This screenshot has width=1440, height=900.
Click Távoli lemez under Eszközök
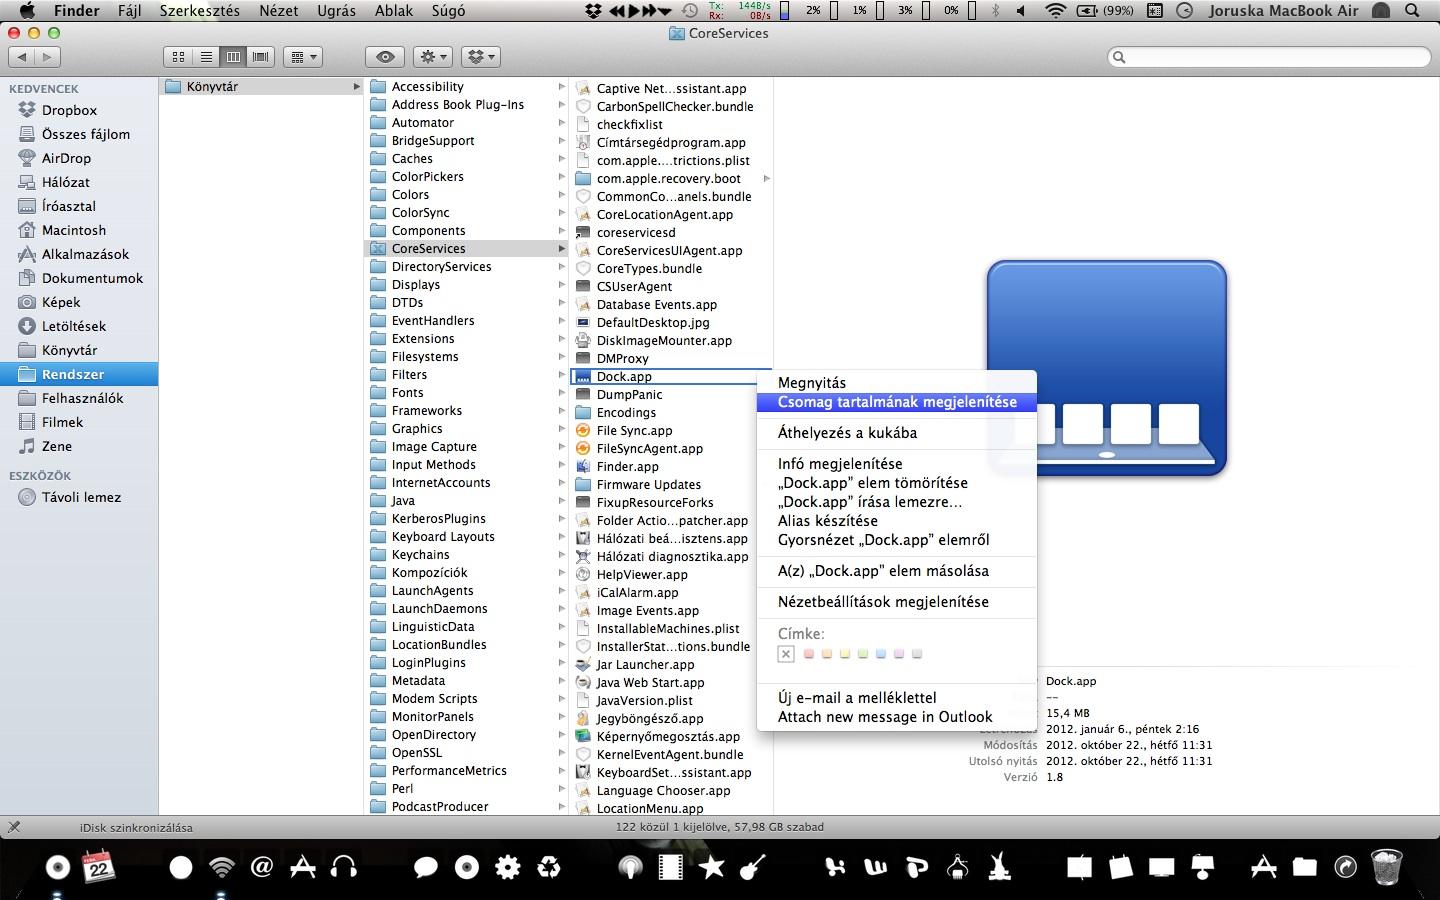(x=81, y=497)
